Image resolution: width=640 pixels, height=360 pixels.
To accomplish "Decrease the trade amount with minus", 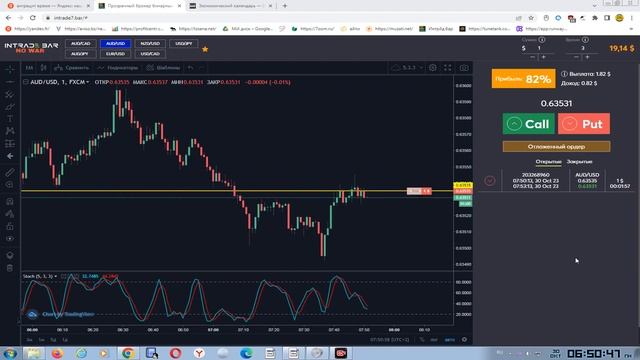I will point(532,57).
